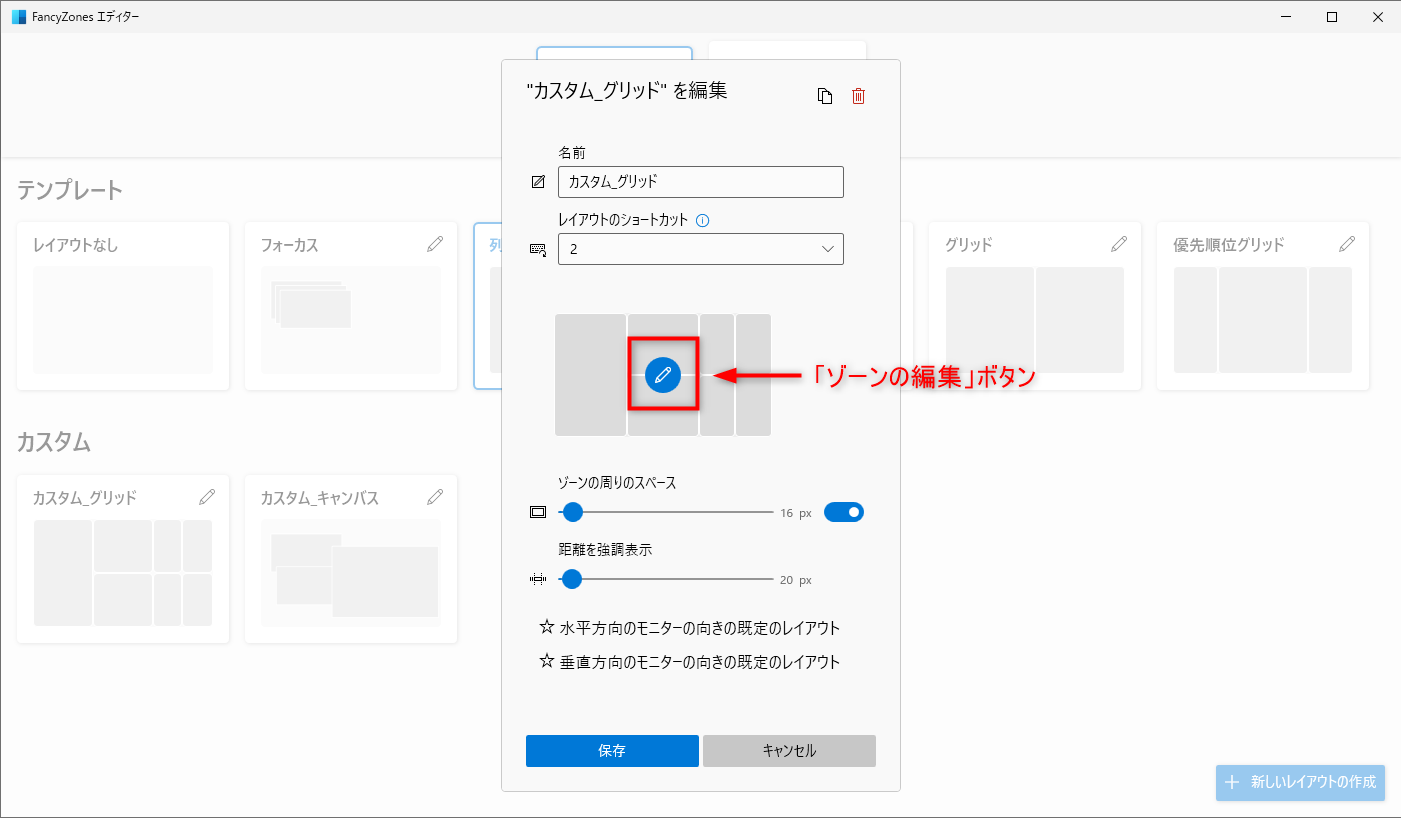This screenshot has height=818, width=1401.
Task: Disable the zone spacing toggle
Action: point(843,511)
